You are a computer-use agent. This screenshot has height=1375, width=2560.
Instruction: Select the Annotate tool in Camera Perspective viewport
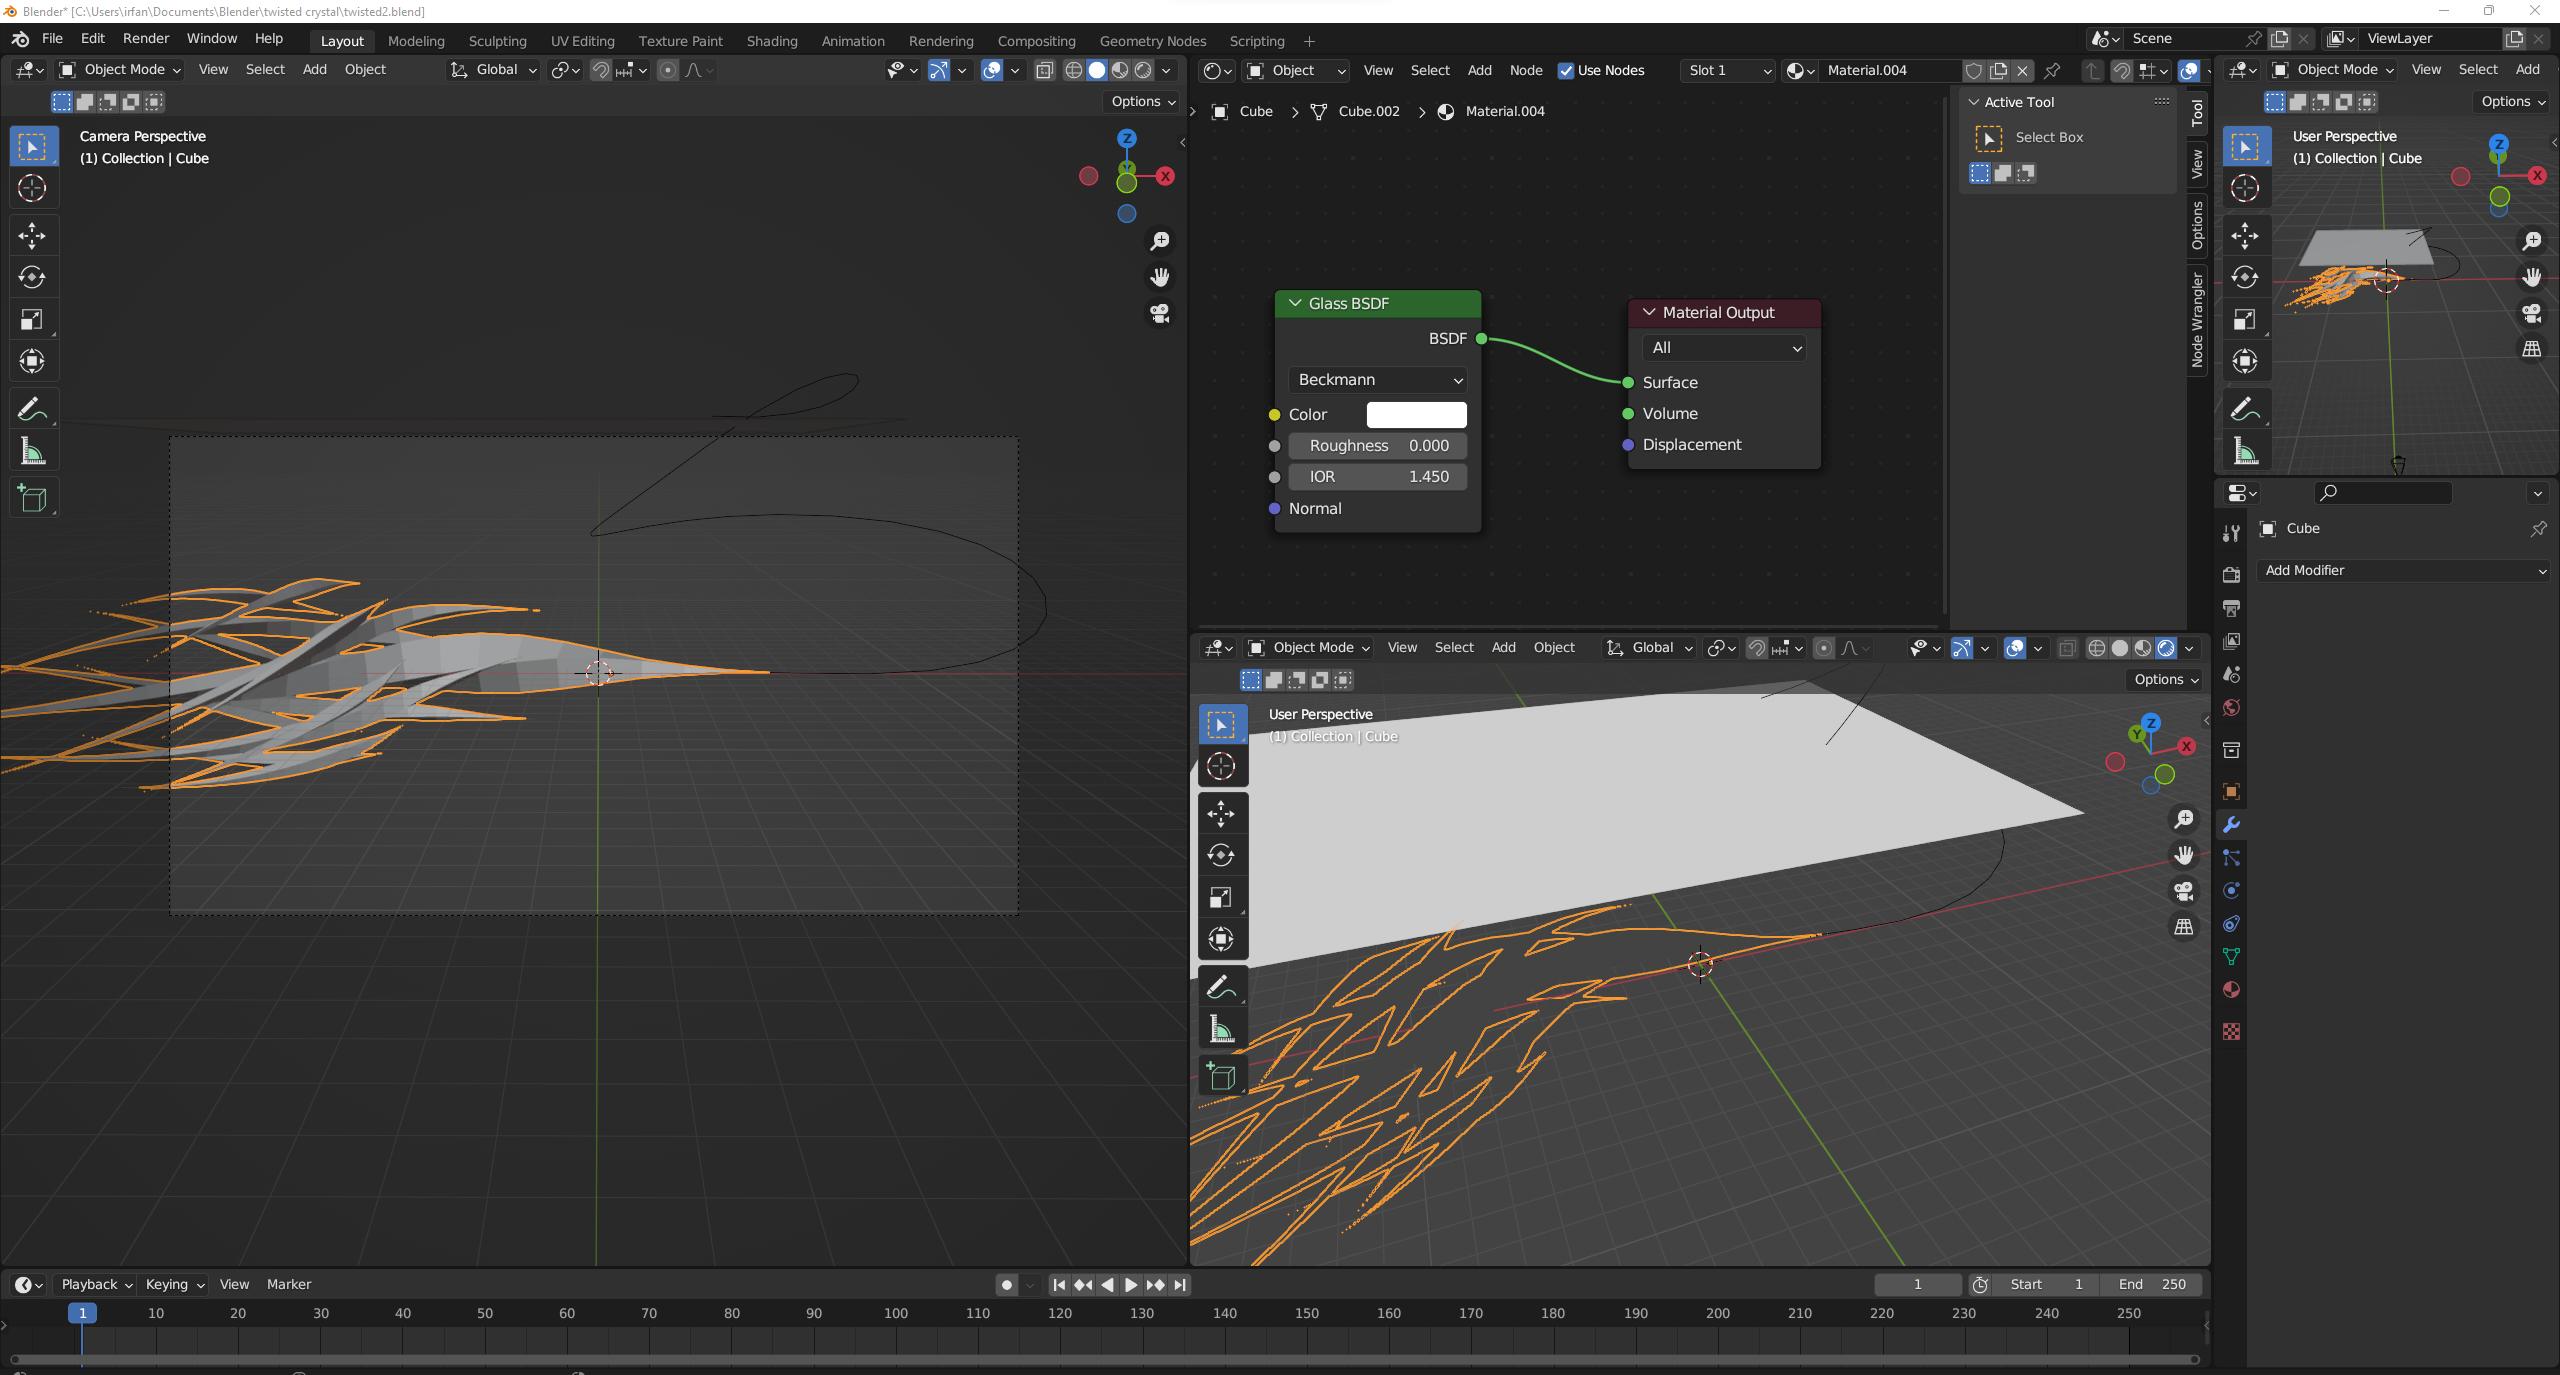(x=32, y=409)
